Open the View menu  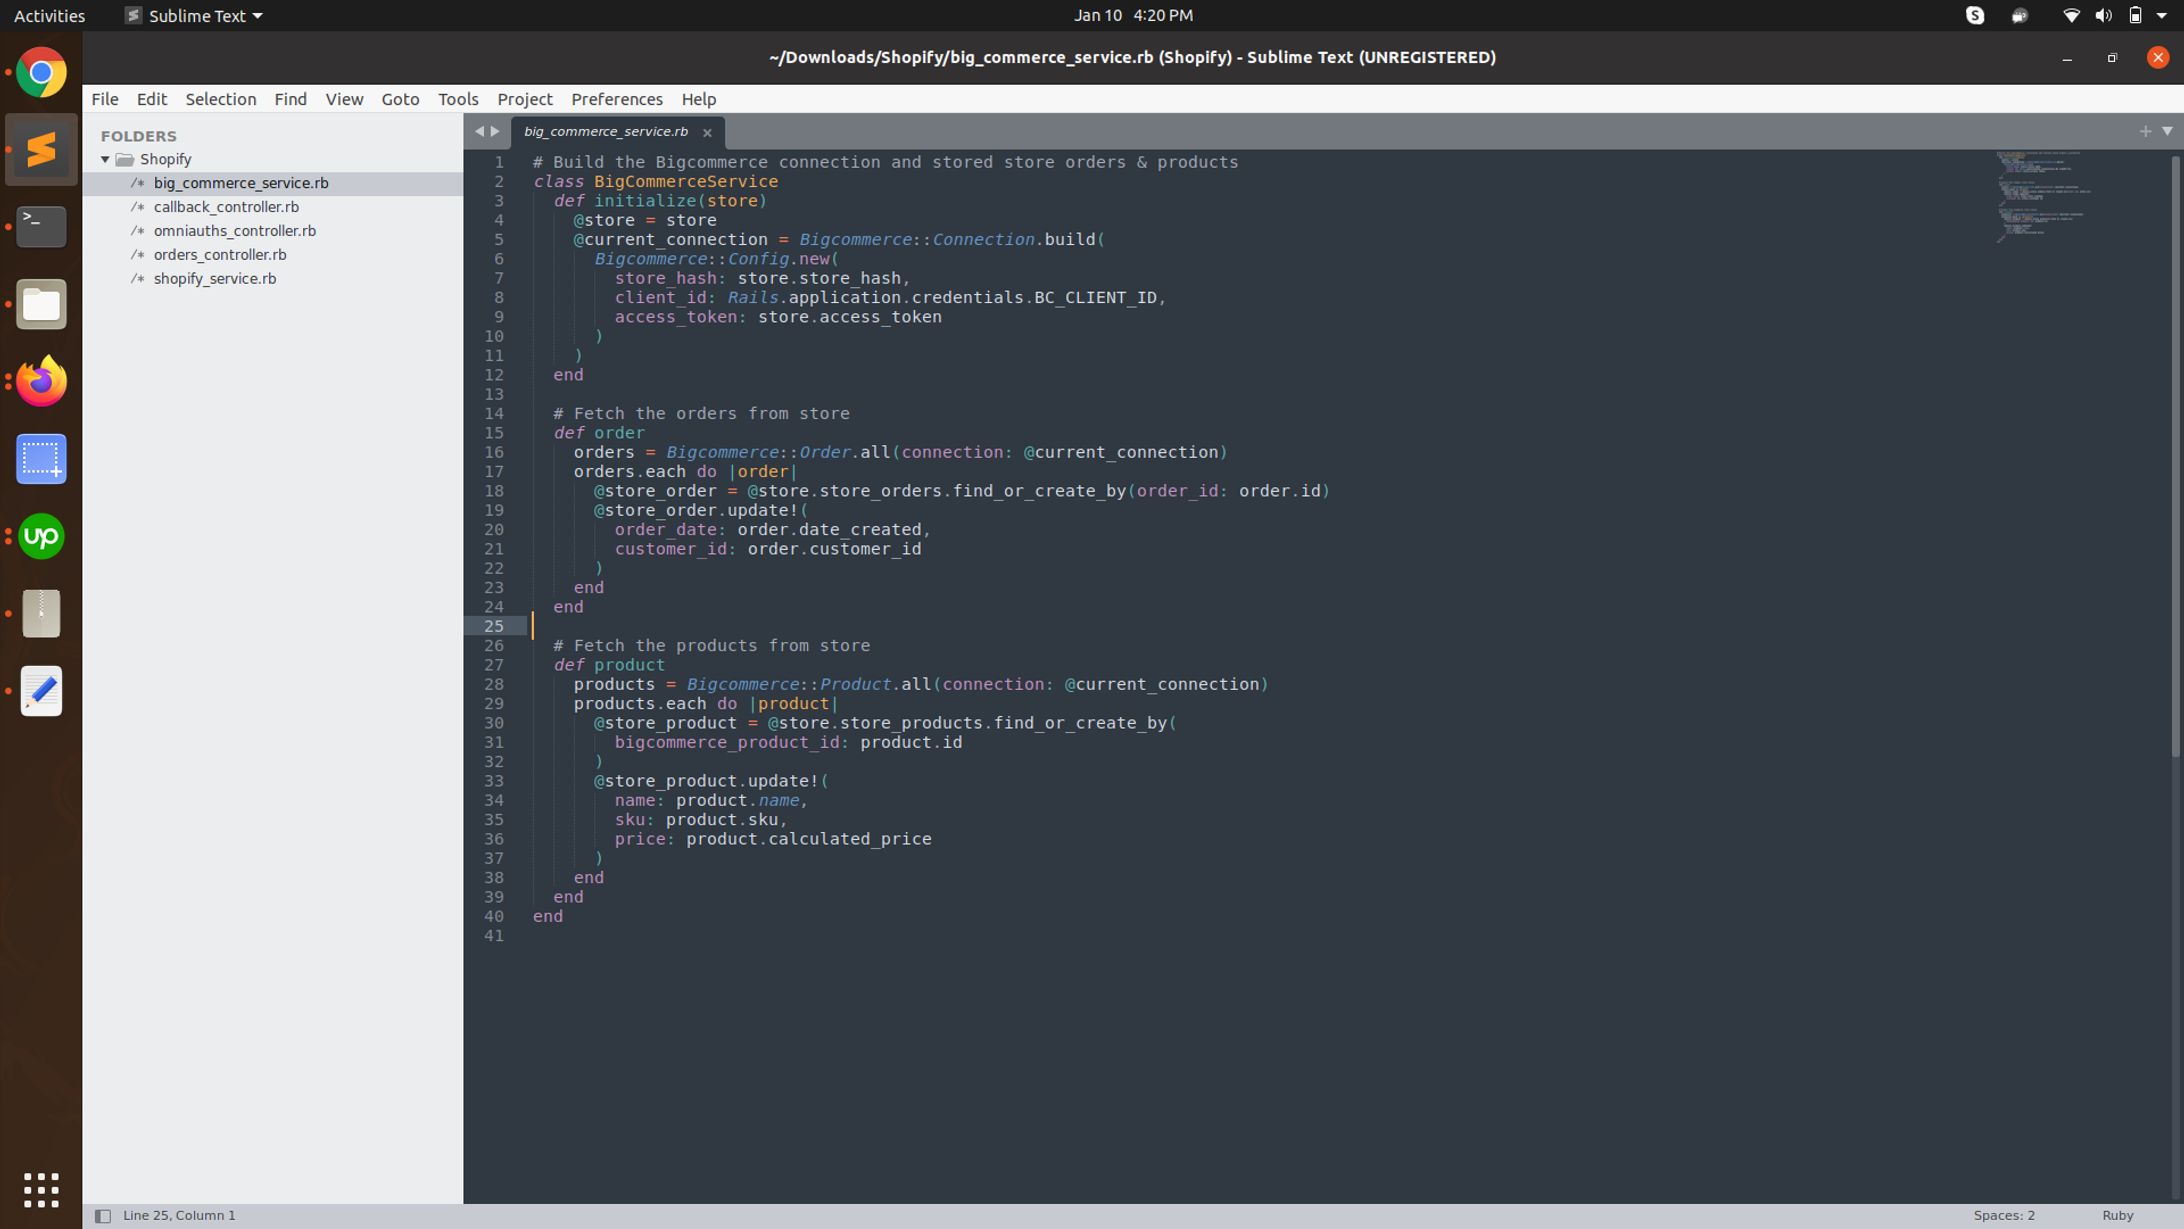click(344, 99)
